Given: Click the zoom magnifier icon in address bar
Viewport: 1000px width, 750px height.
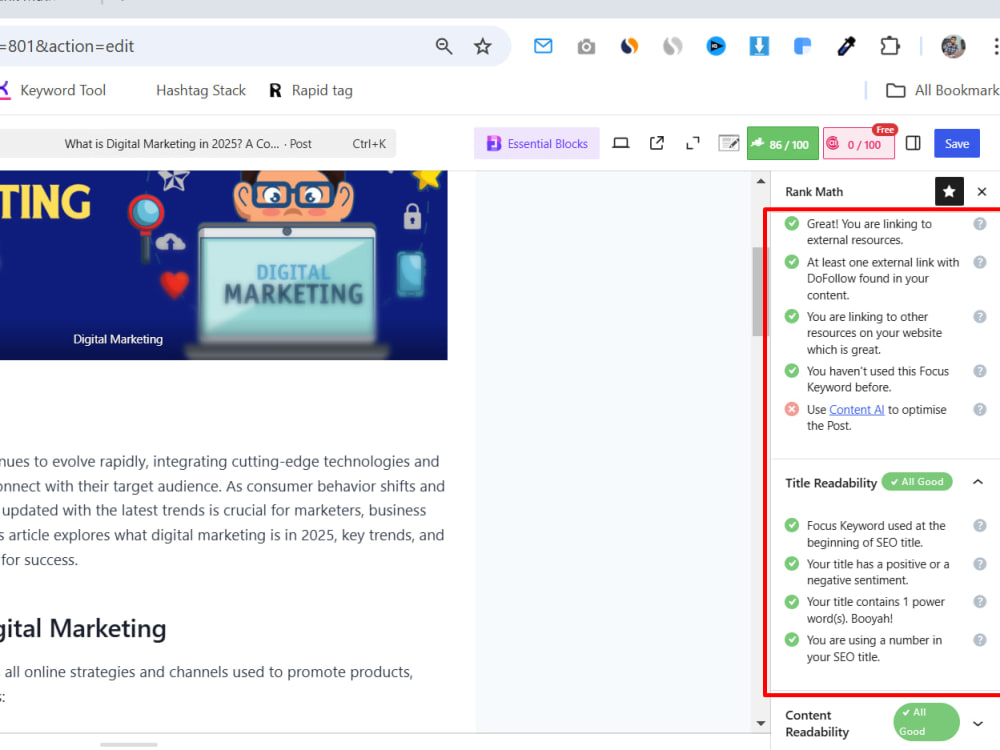Looking at the screenshot, I should pyautogui.click(x=444, y=46).
